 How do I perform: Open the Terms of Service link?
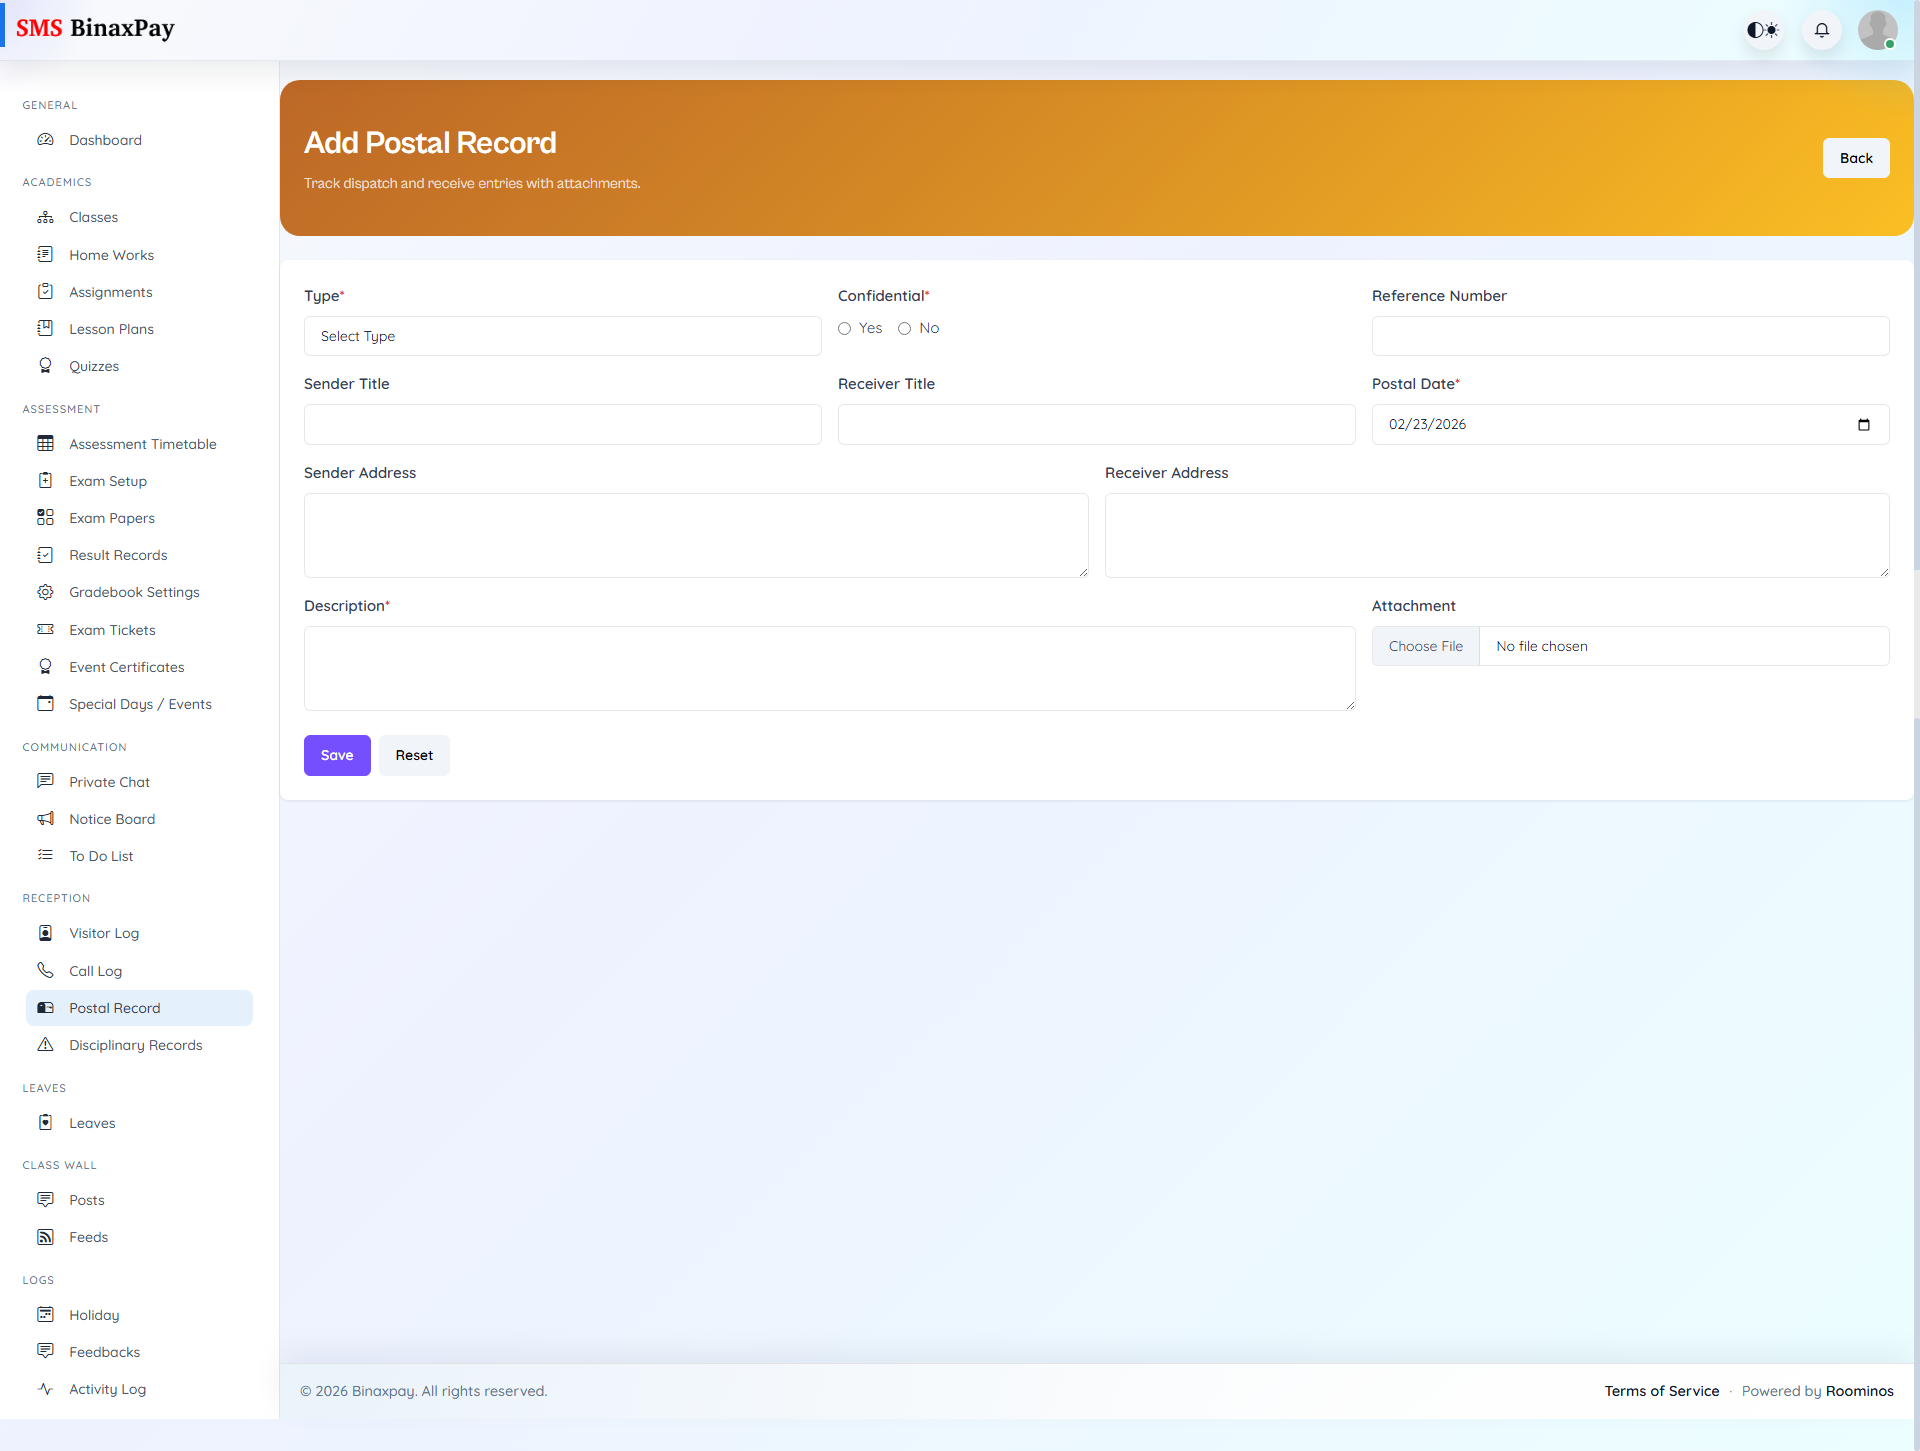tap(1662, 1390)
